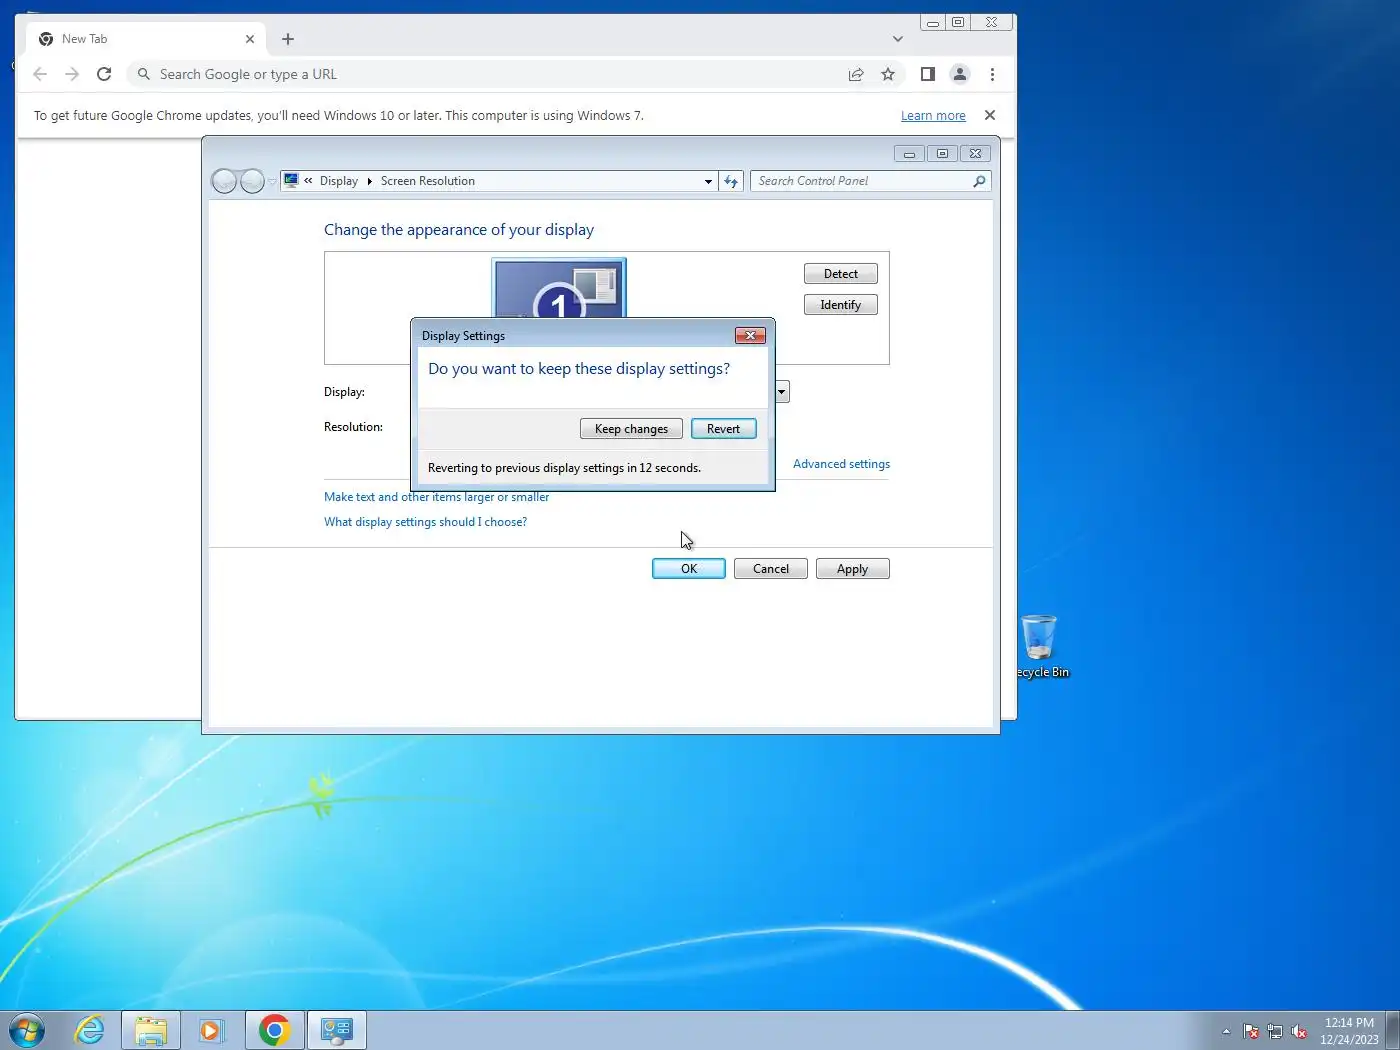Expand the address bar history dropdown
Viewport: 1400px width, 1050px height.
click(x=708, y=181)
